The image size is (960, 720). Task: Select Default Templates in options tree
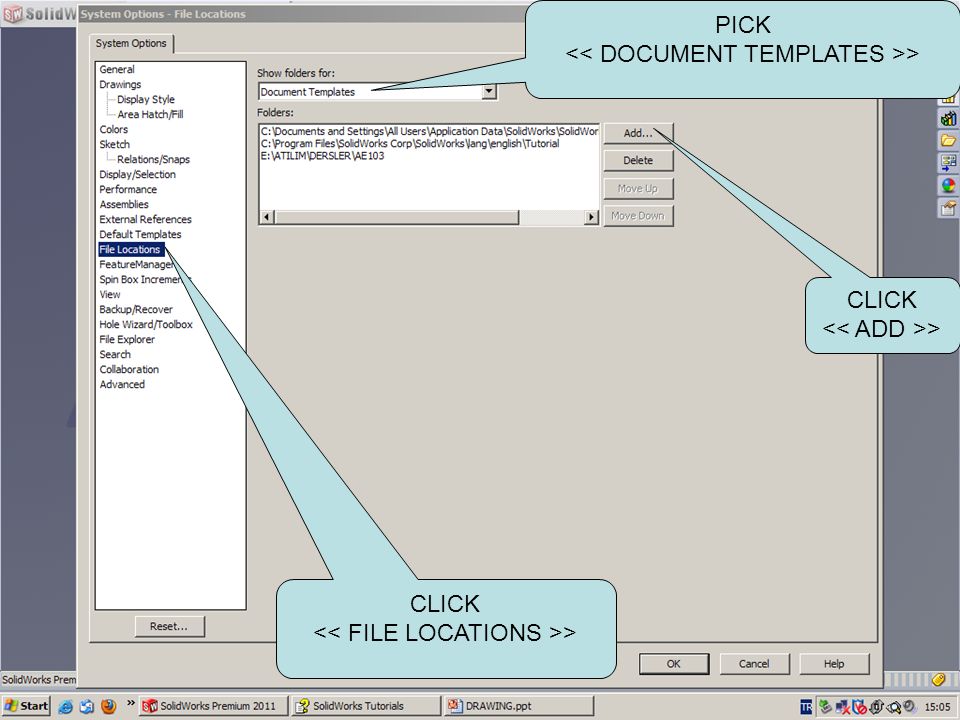click(140, 234)
